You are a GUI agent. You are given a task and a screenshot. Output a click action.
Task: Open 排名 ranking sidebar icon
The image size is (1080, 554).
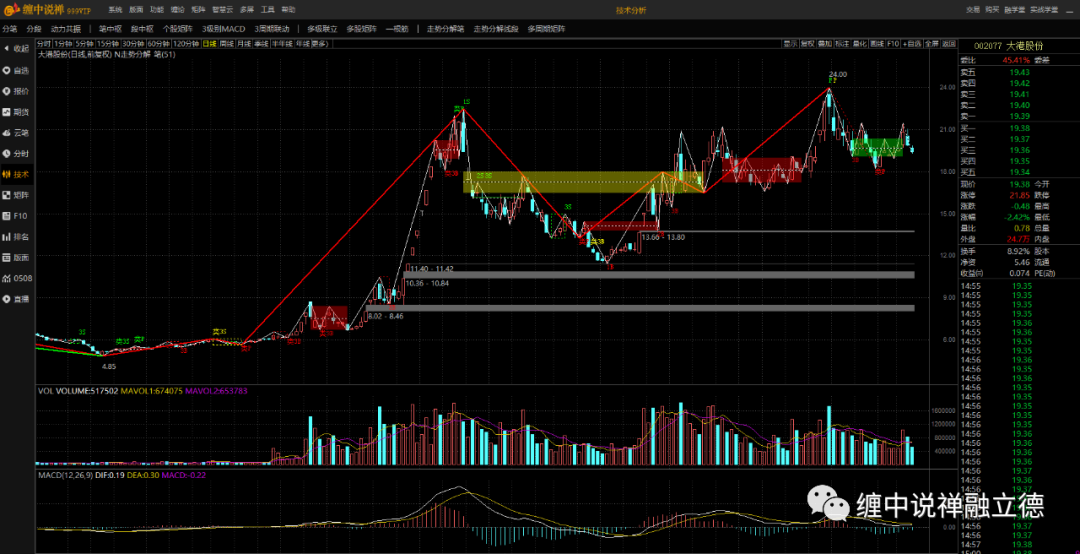click(x=17, y=236)
